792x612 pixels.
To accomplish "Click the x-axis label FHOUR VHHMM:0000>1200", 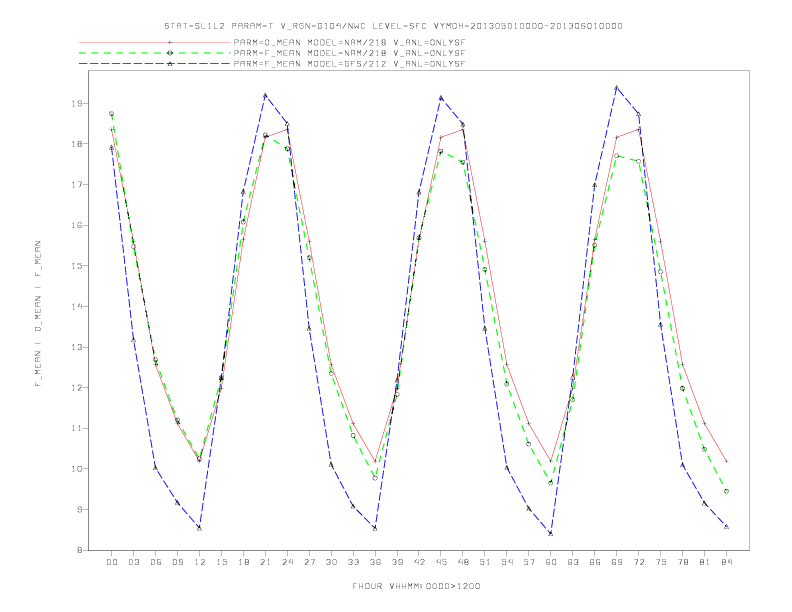I will click(x=416, y=586).
